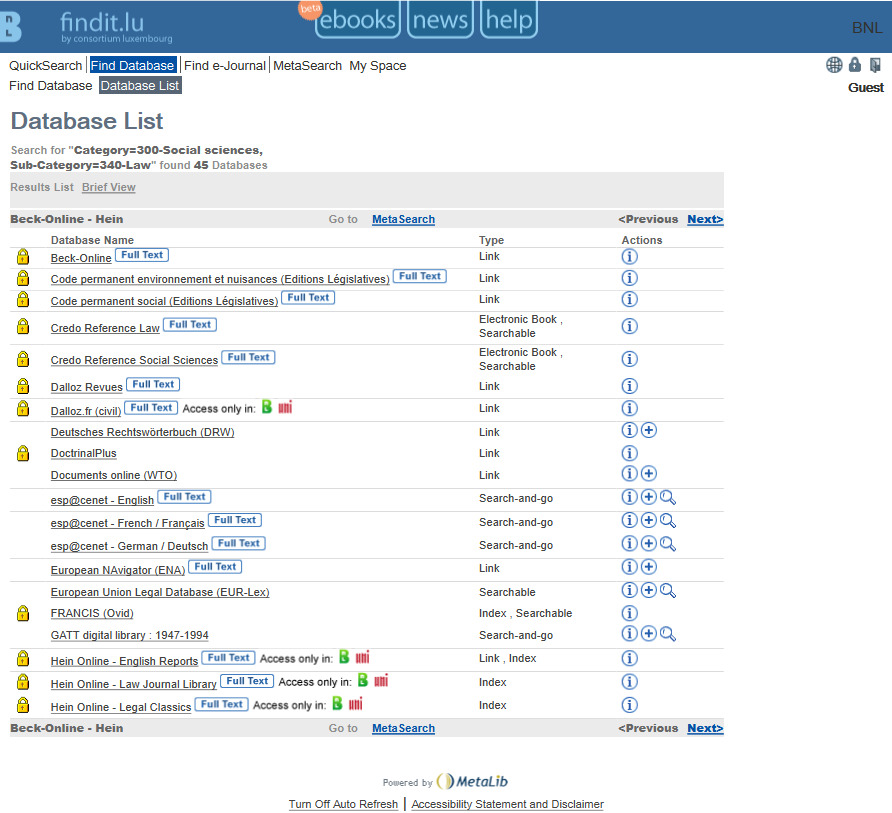The height and width of the screenshot is (813, 892).
Task: Click the 'Guest' user label
Action: (866, 88)
